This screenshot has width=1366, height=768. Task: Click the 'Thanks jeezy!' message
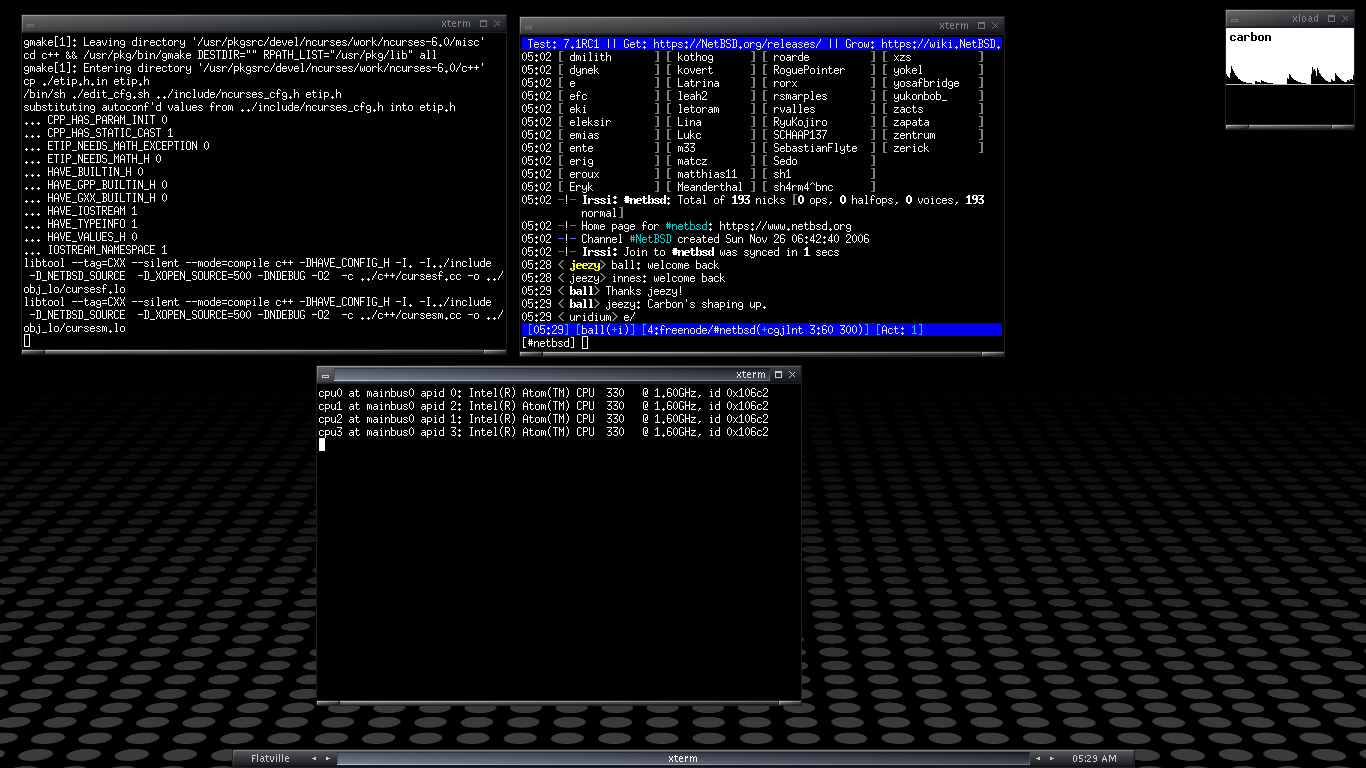(644, 291)
